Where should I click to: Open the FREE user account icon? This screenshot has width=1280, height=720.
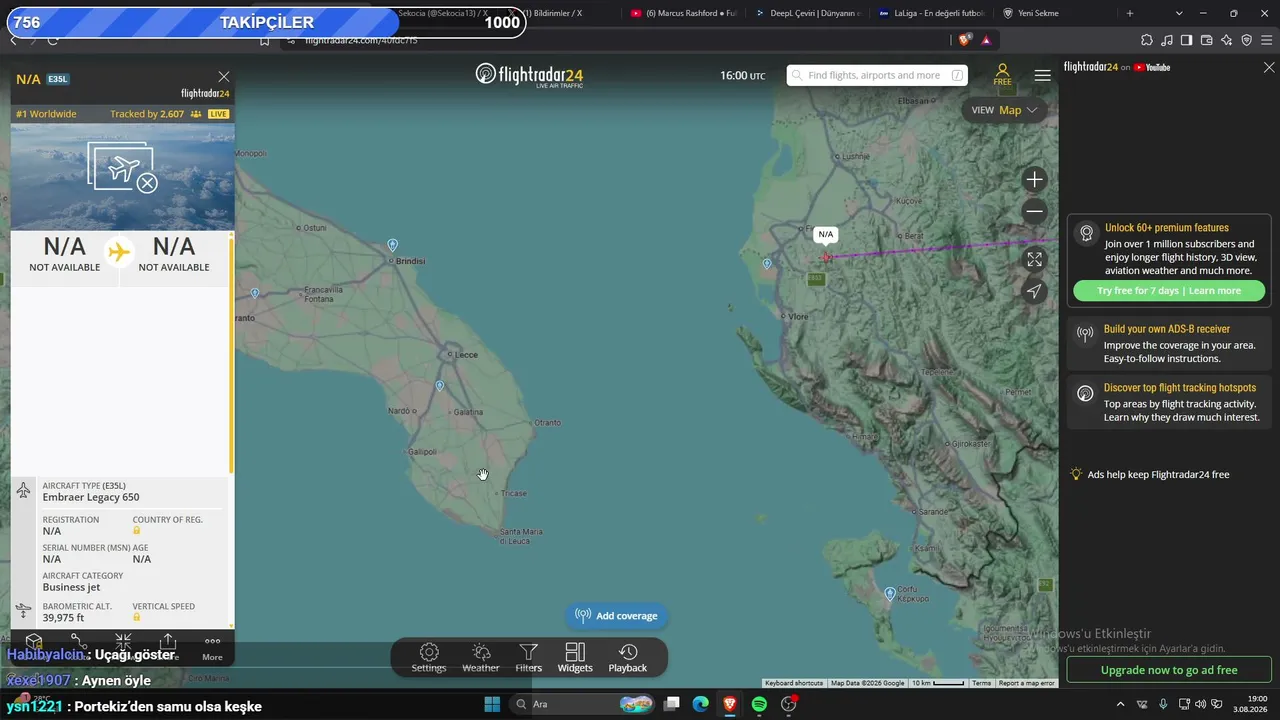pos(1002,75)
